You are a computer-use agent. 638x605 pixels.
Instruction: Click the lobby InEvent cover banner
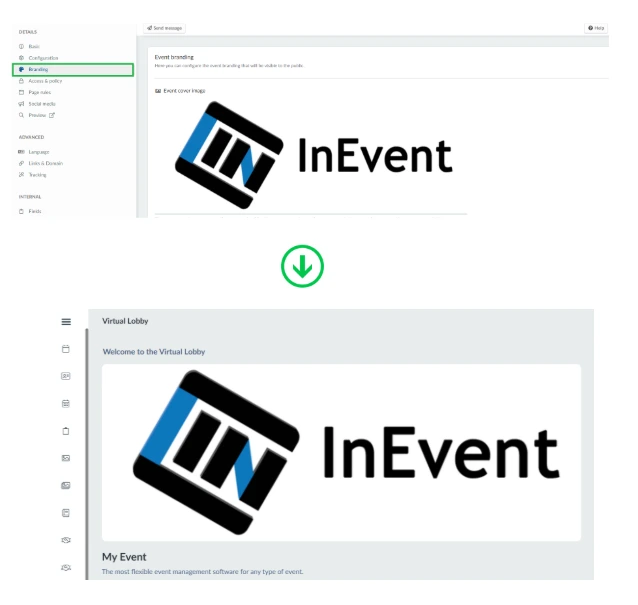(341, 452)
